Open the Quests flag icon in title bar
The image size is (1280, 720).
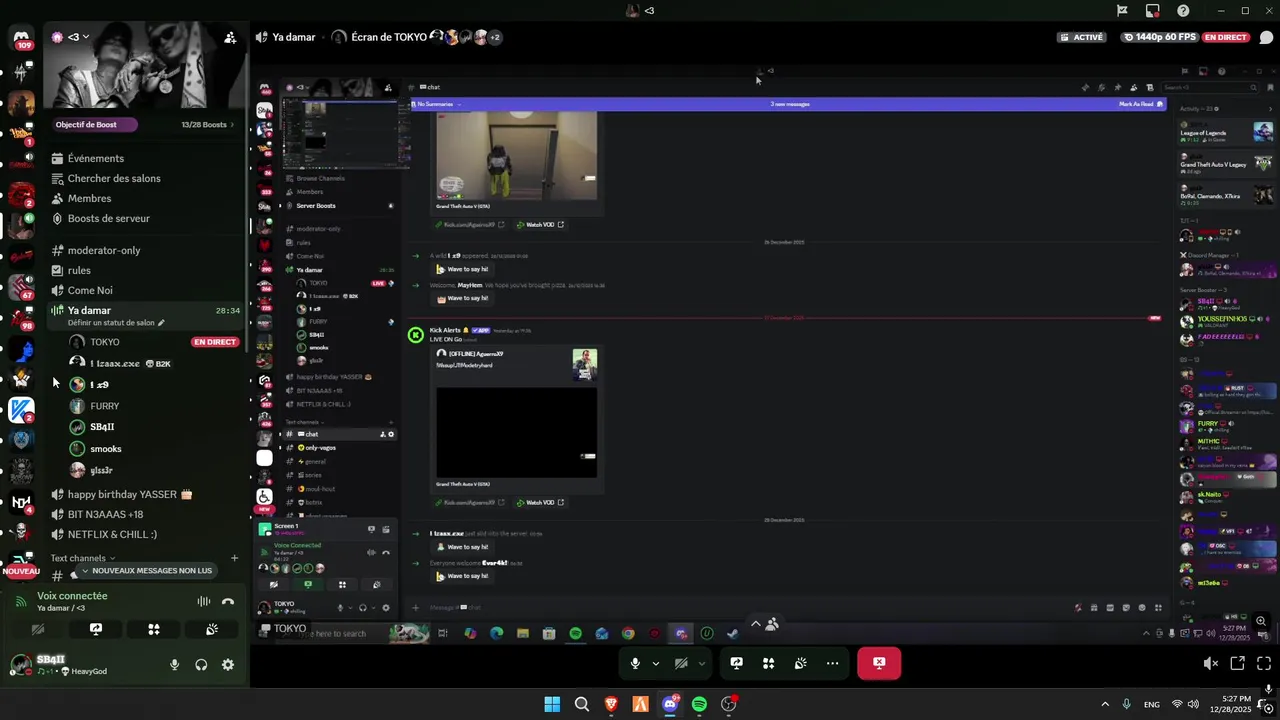point(1122,11)
